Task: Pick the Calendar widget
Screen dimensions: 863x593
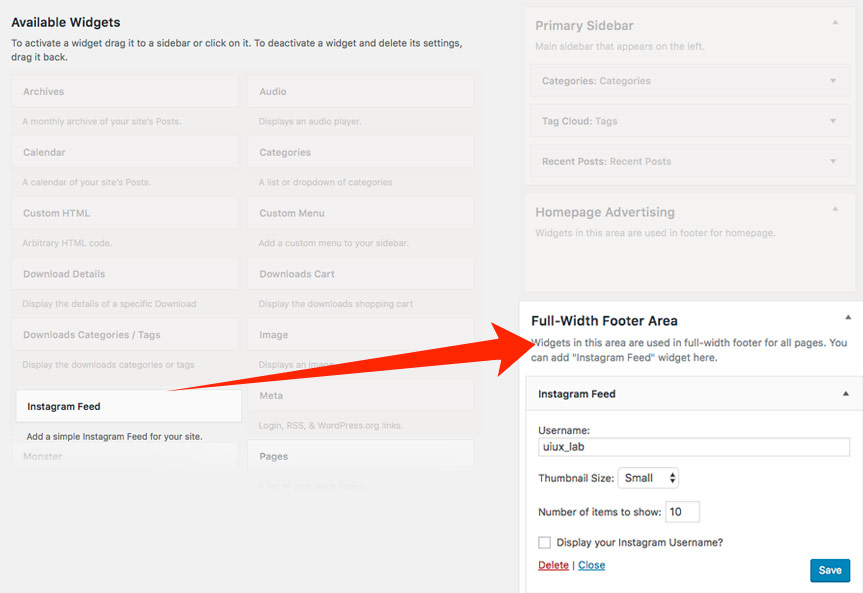Action: click(x=124, y=152)
